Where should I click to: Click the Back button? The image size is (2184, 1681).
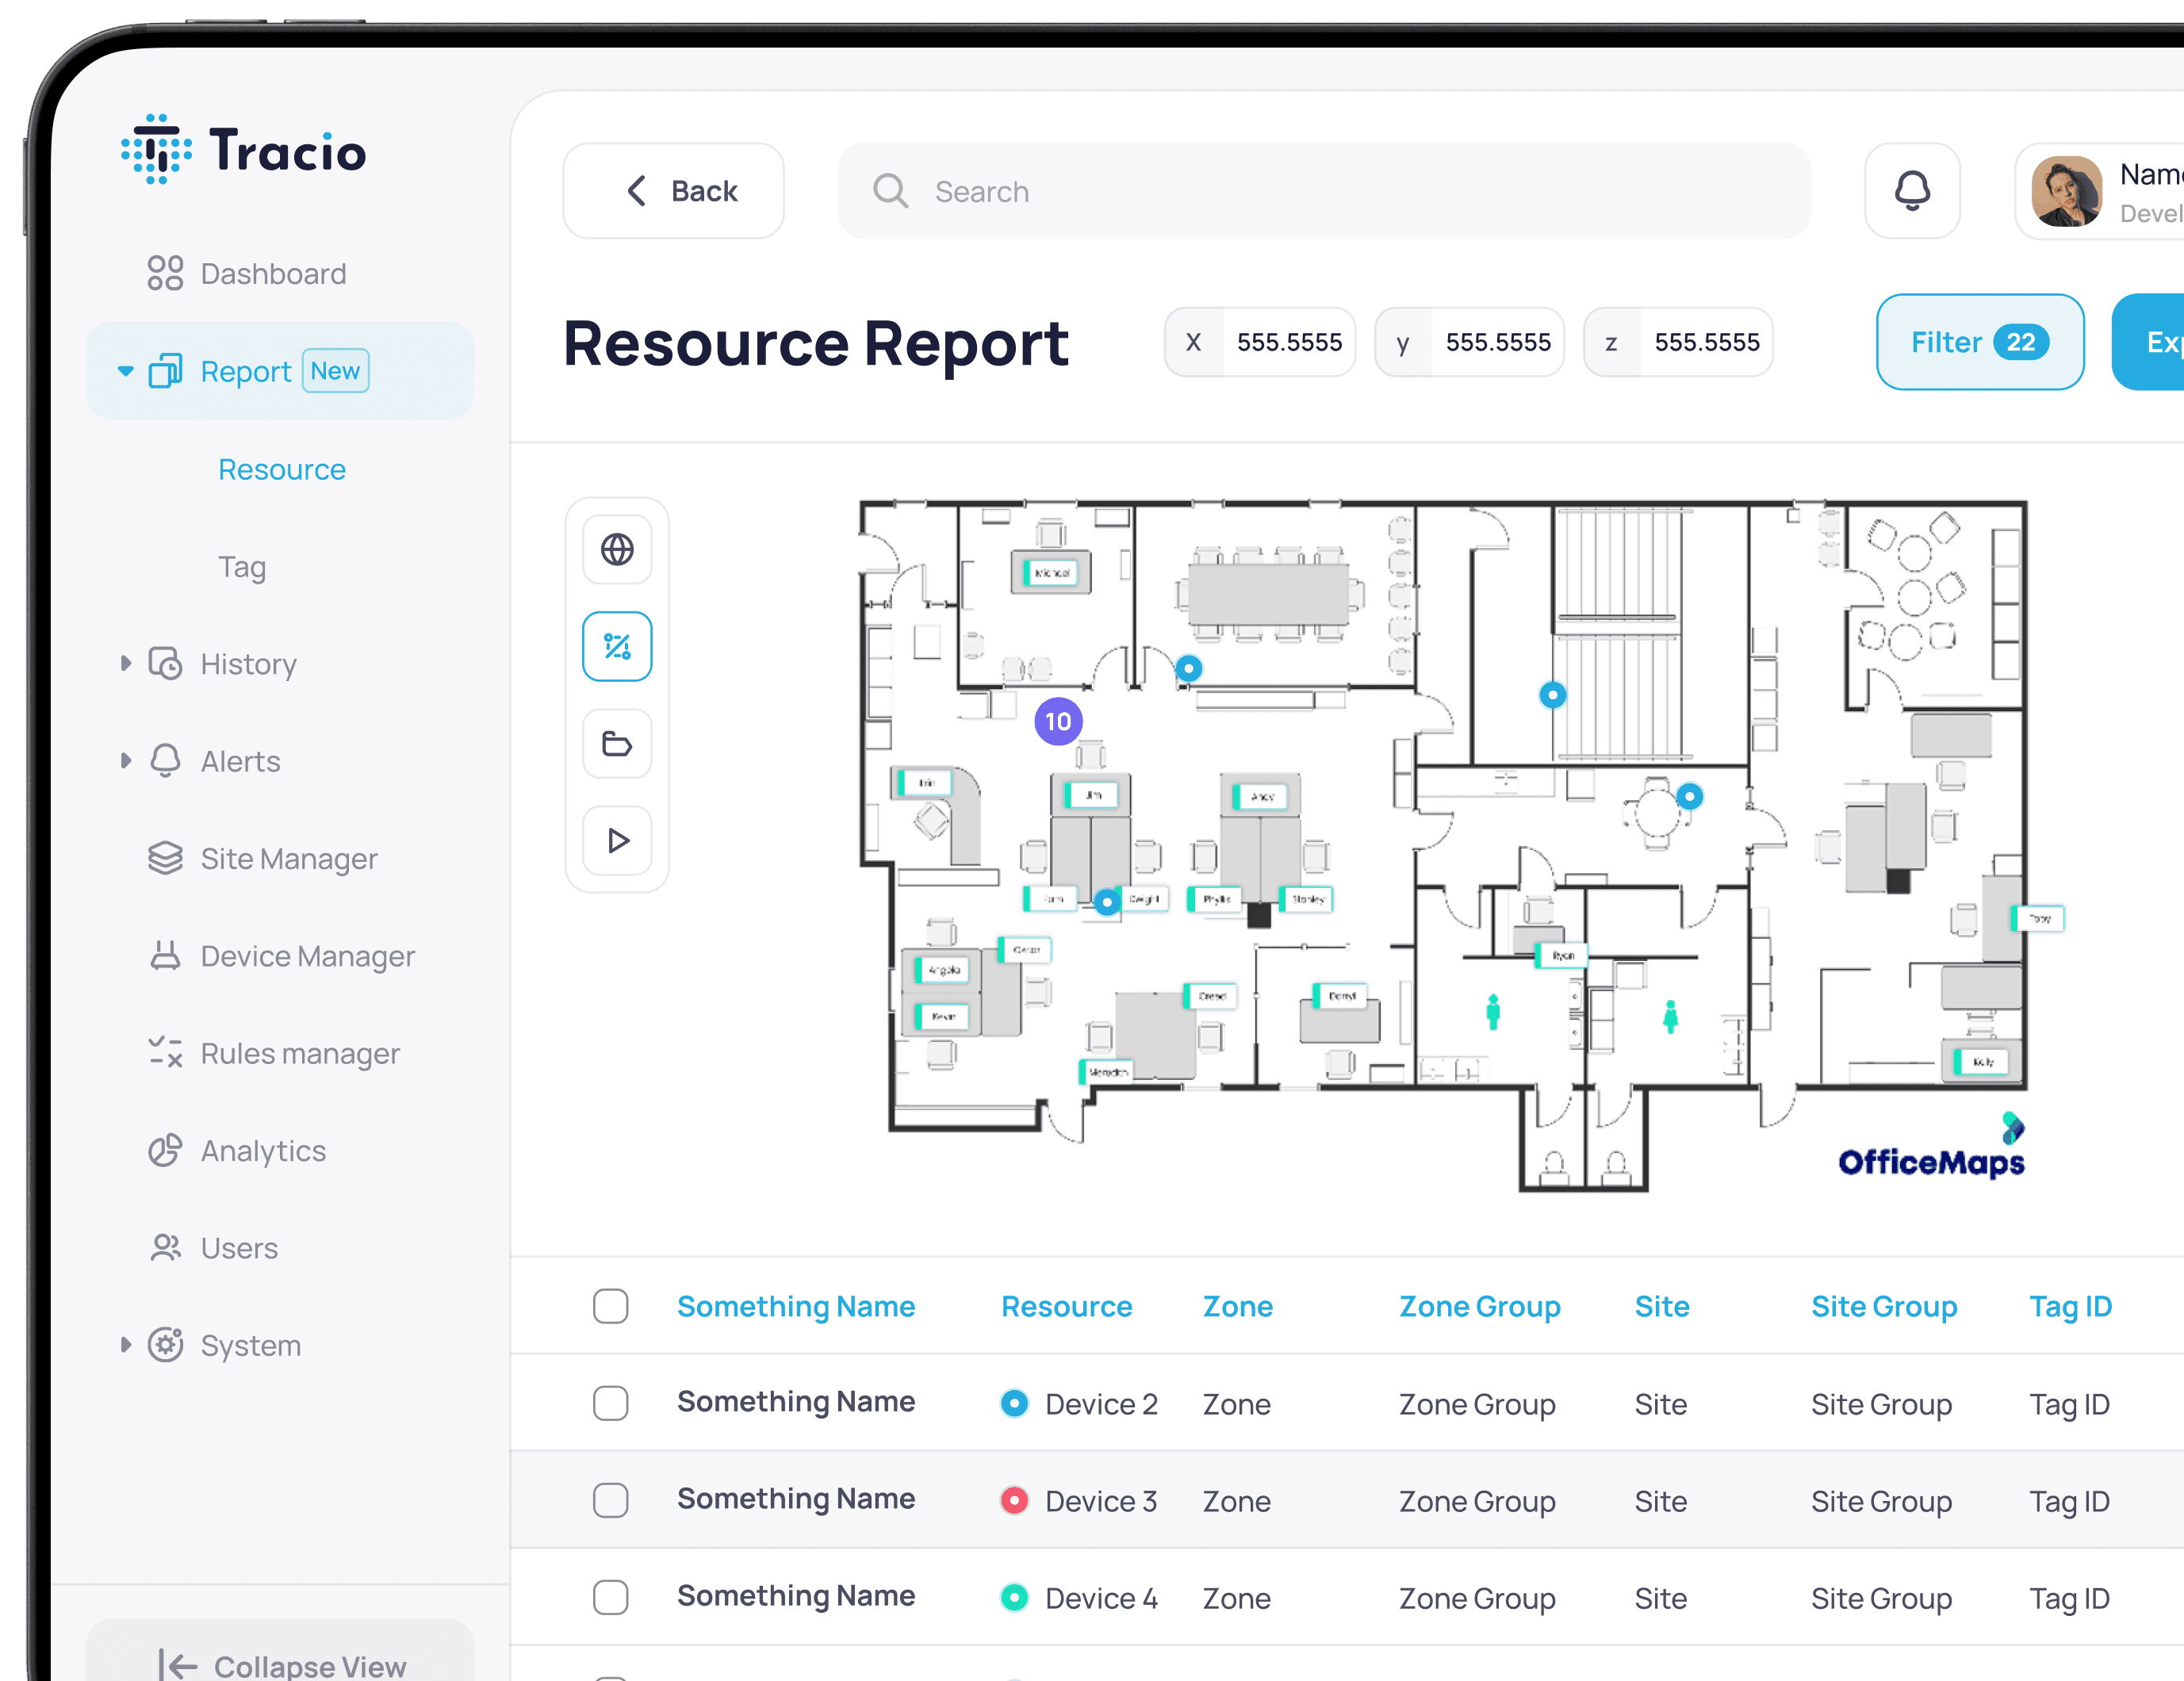[x=673, y=190]
